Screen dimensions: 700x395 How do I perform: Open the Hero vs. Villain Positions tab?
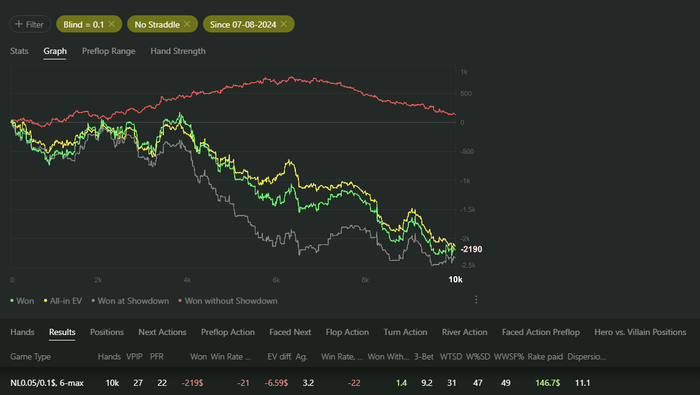point(640,332)
